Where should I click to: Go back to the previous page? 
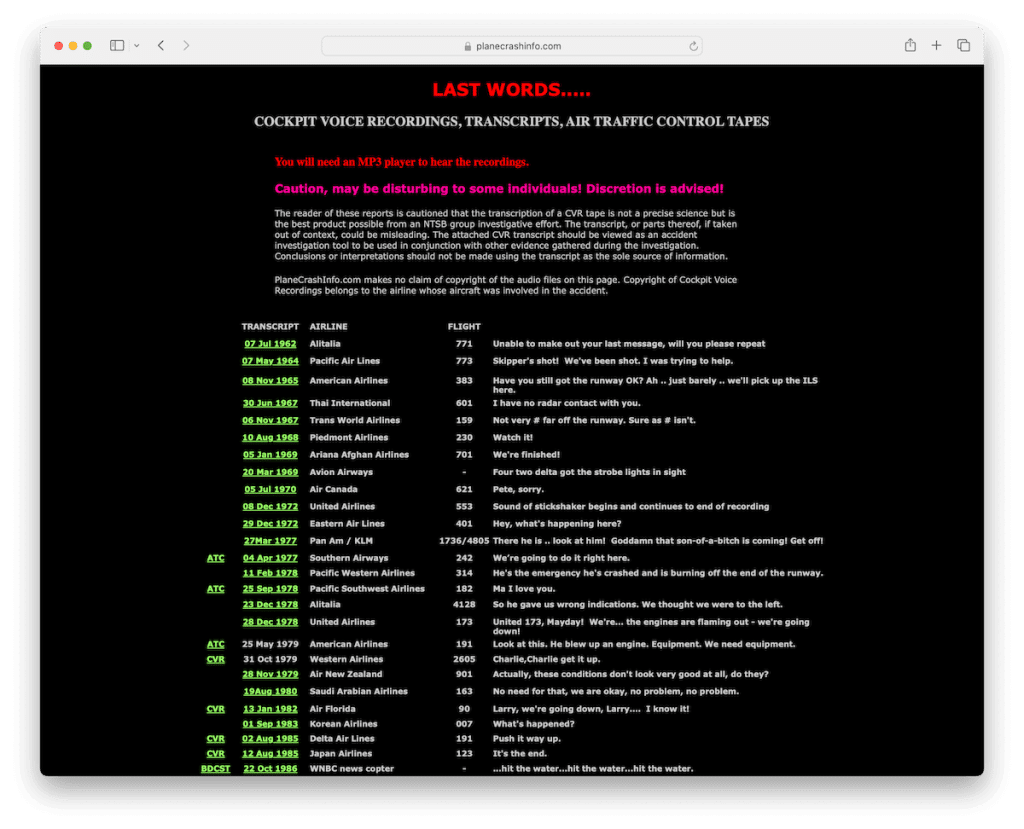pos(161,45)
